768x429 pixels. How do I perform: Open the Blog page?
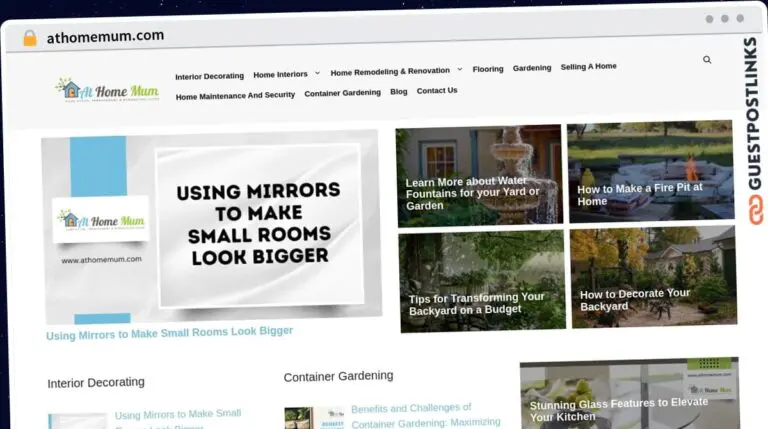coord(398,91)
